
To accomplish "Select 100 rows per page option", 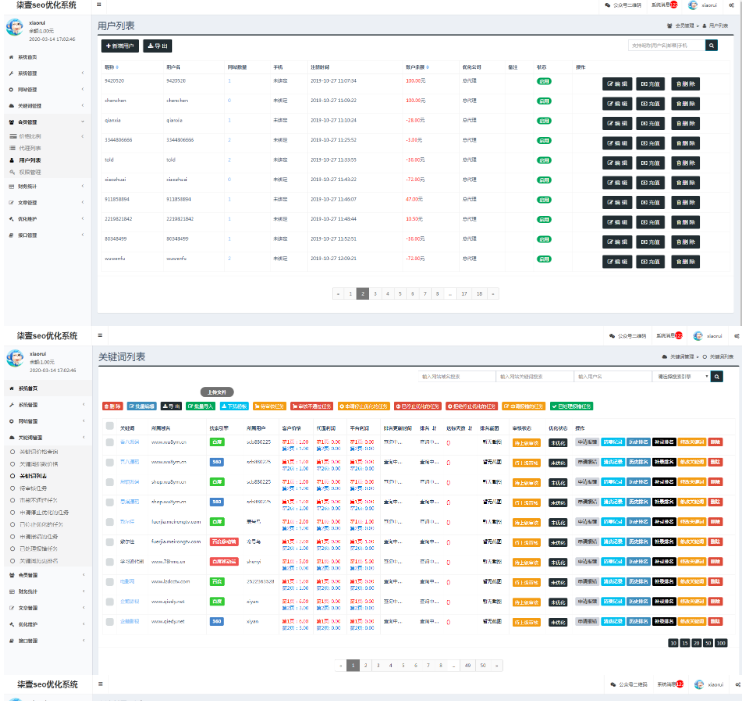I will point(721,643).
